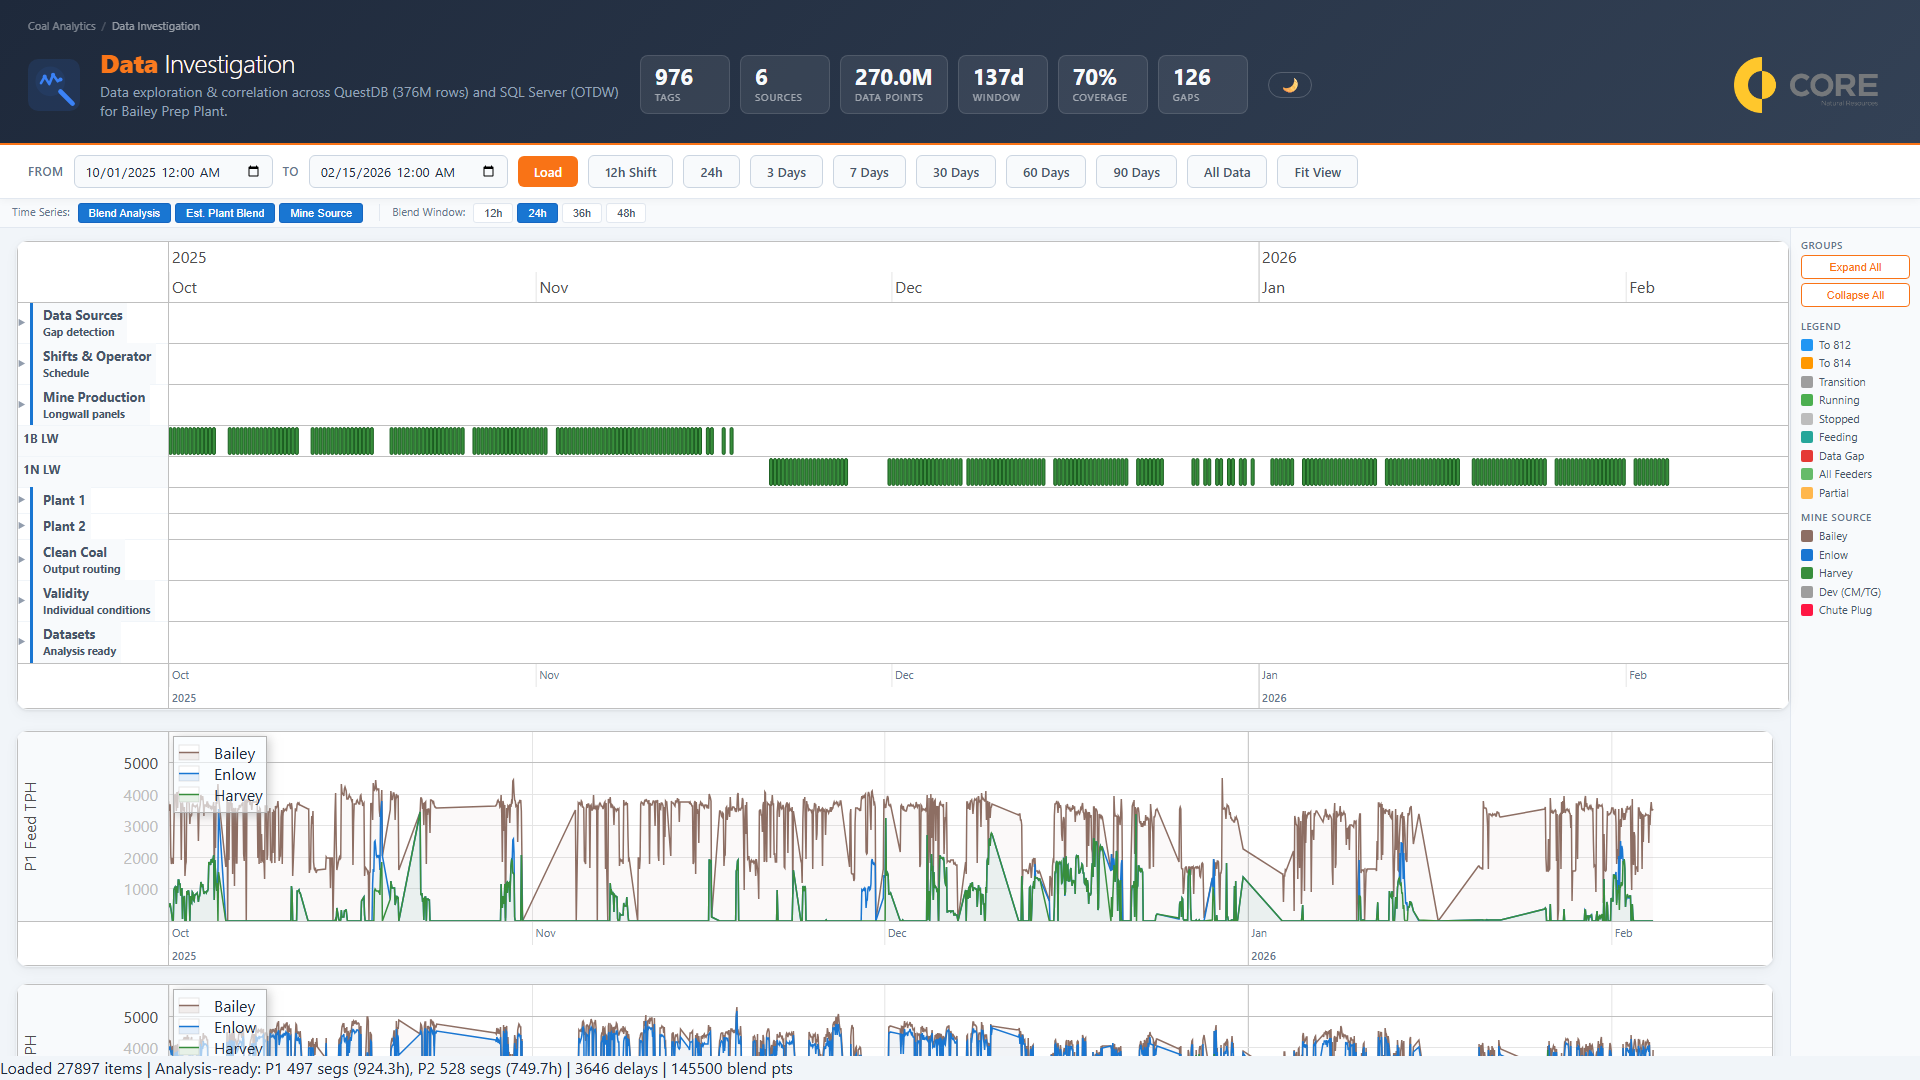Click the 'Chute Plug' legend marker
This screenshot has width=1920, height=1080.
(1806, 610)
